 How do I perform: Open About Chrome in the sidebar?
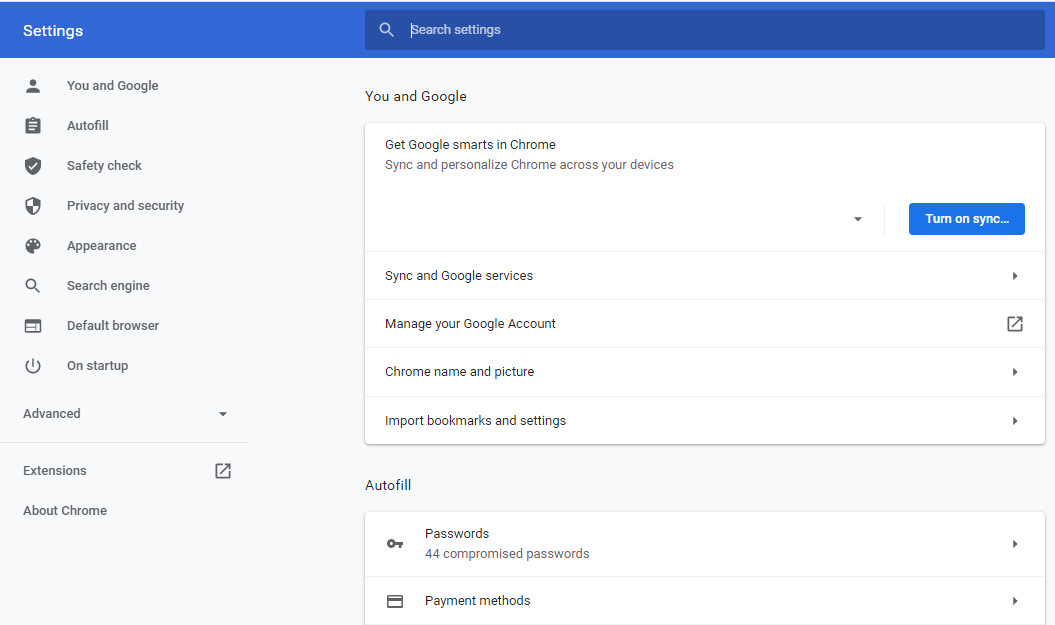[65, 511]
